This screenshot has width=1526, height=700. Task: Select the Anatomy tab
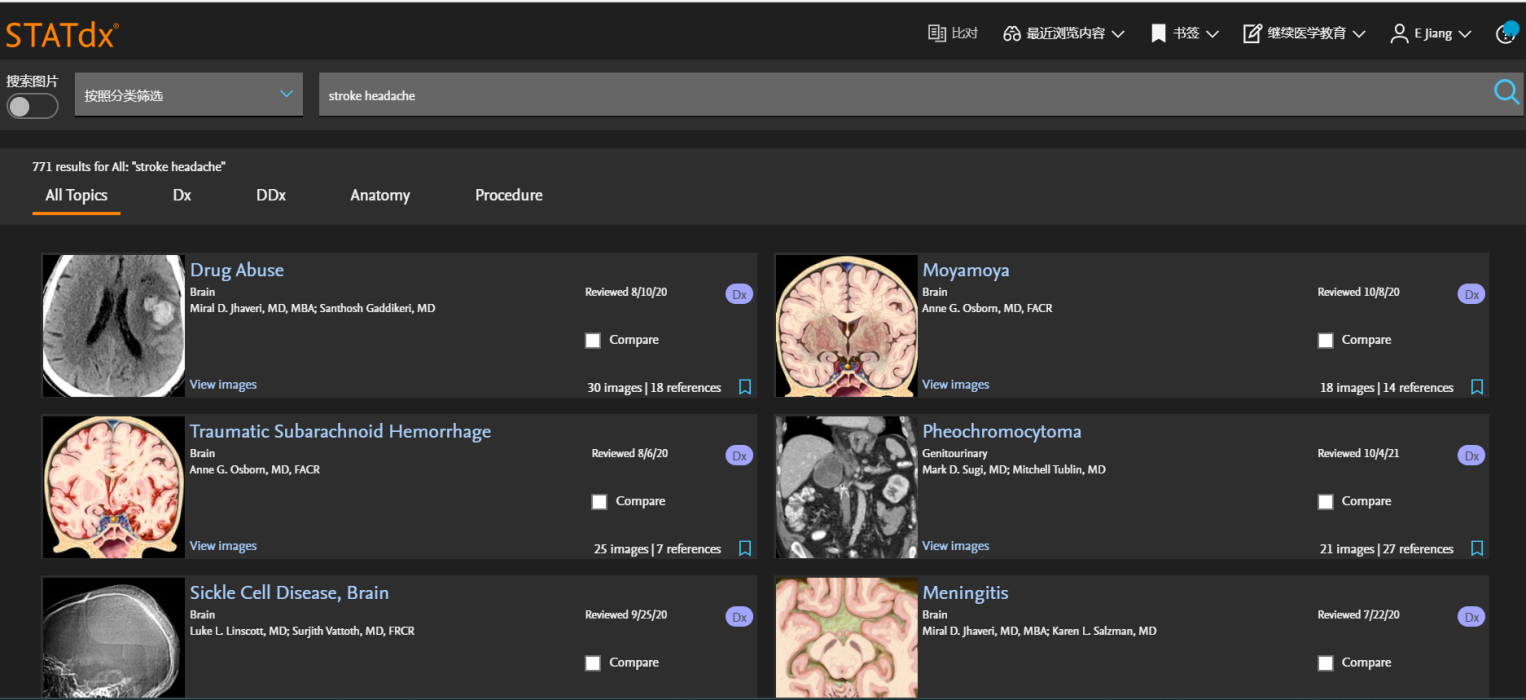380,195
